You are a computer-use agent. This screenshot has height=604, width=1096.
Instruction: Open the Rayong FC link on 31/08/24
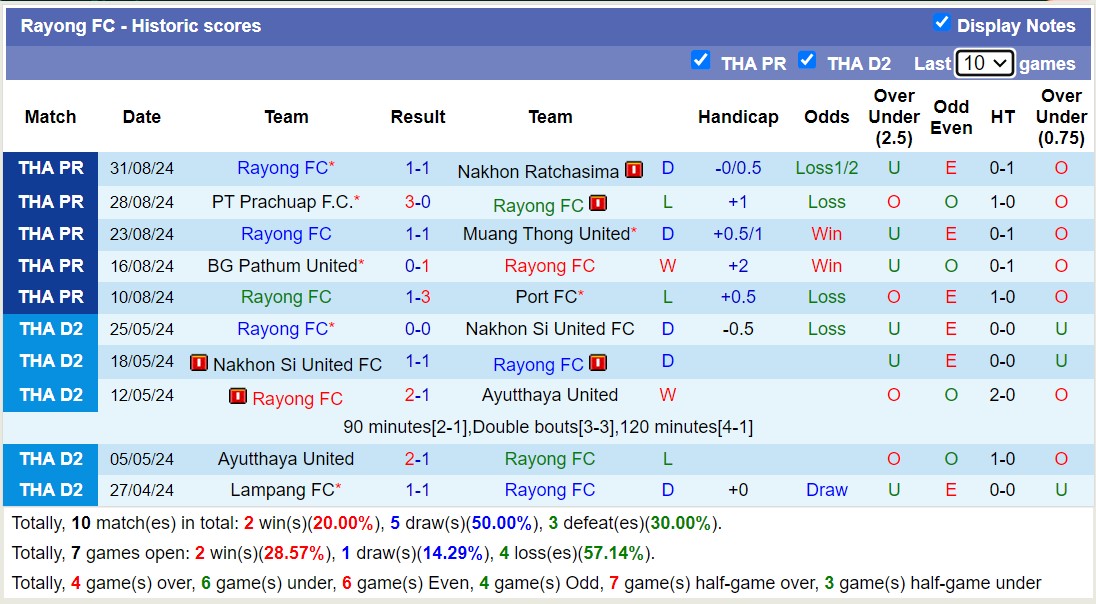click(281, 168)
